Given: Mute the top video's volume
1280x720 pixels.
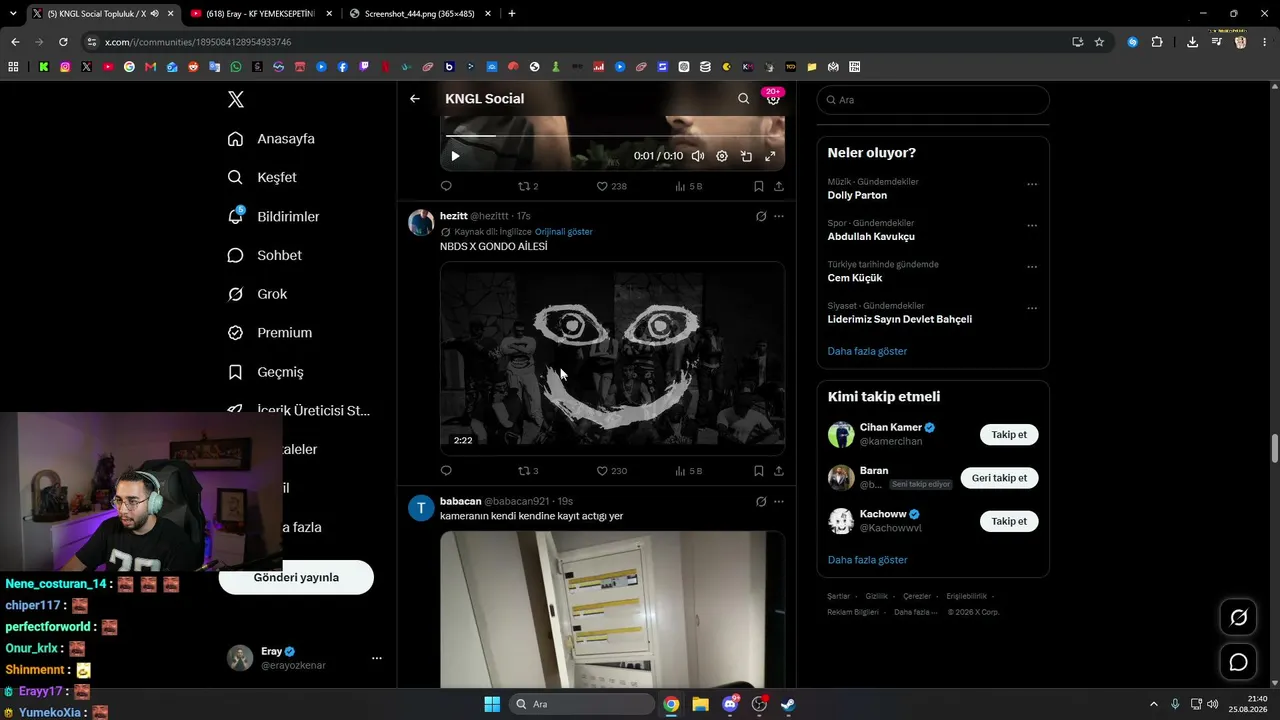Looking at the screenshot, I should pyautogui.click(x=698, y=156).
